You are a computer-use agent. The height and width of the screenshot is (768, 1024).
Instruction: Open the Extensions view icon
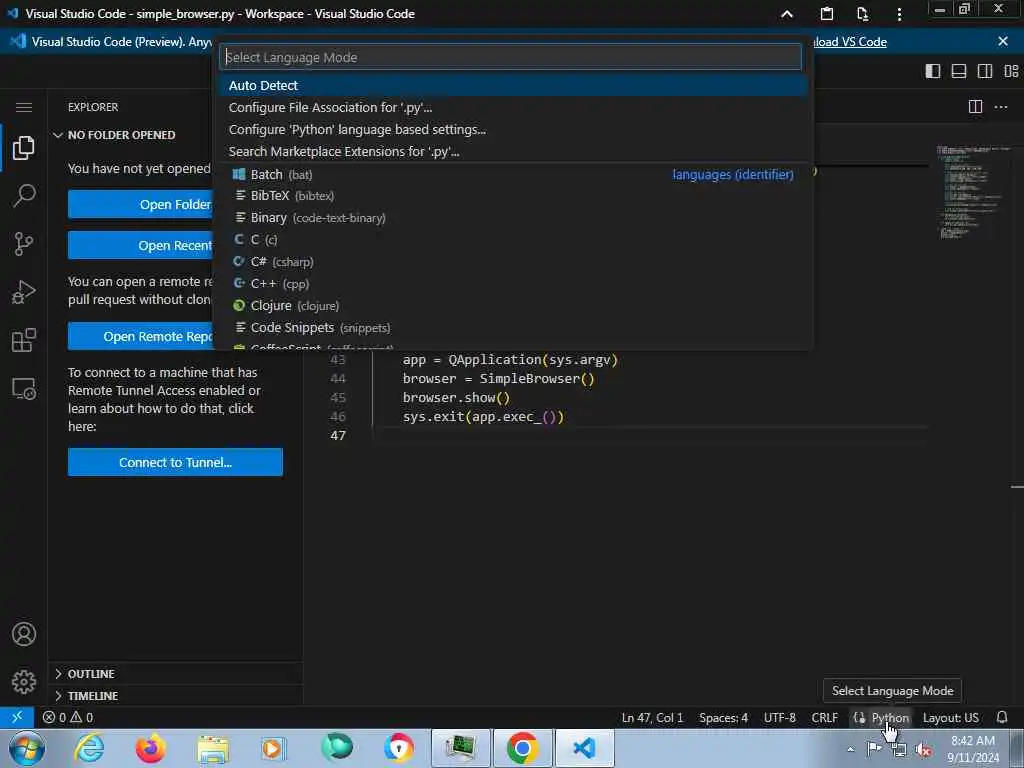[24, 340]
